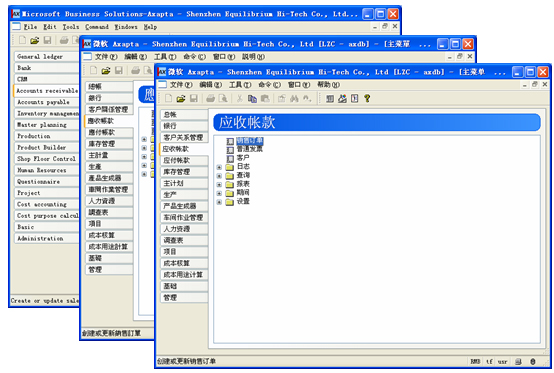Select Administration in English window sidebar
Image resolution: width=554 pixels, height=373 pixels.
47,238
